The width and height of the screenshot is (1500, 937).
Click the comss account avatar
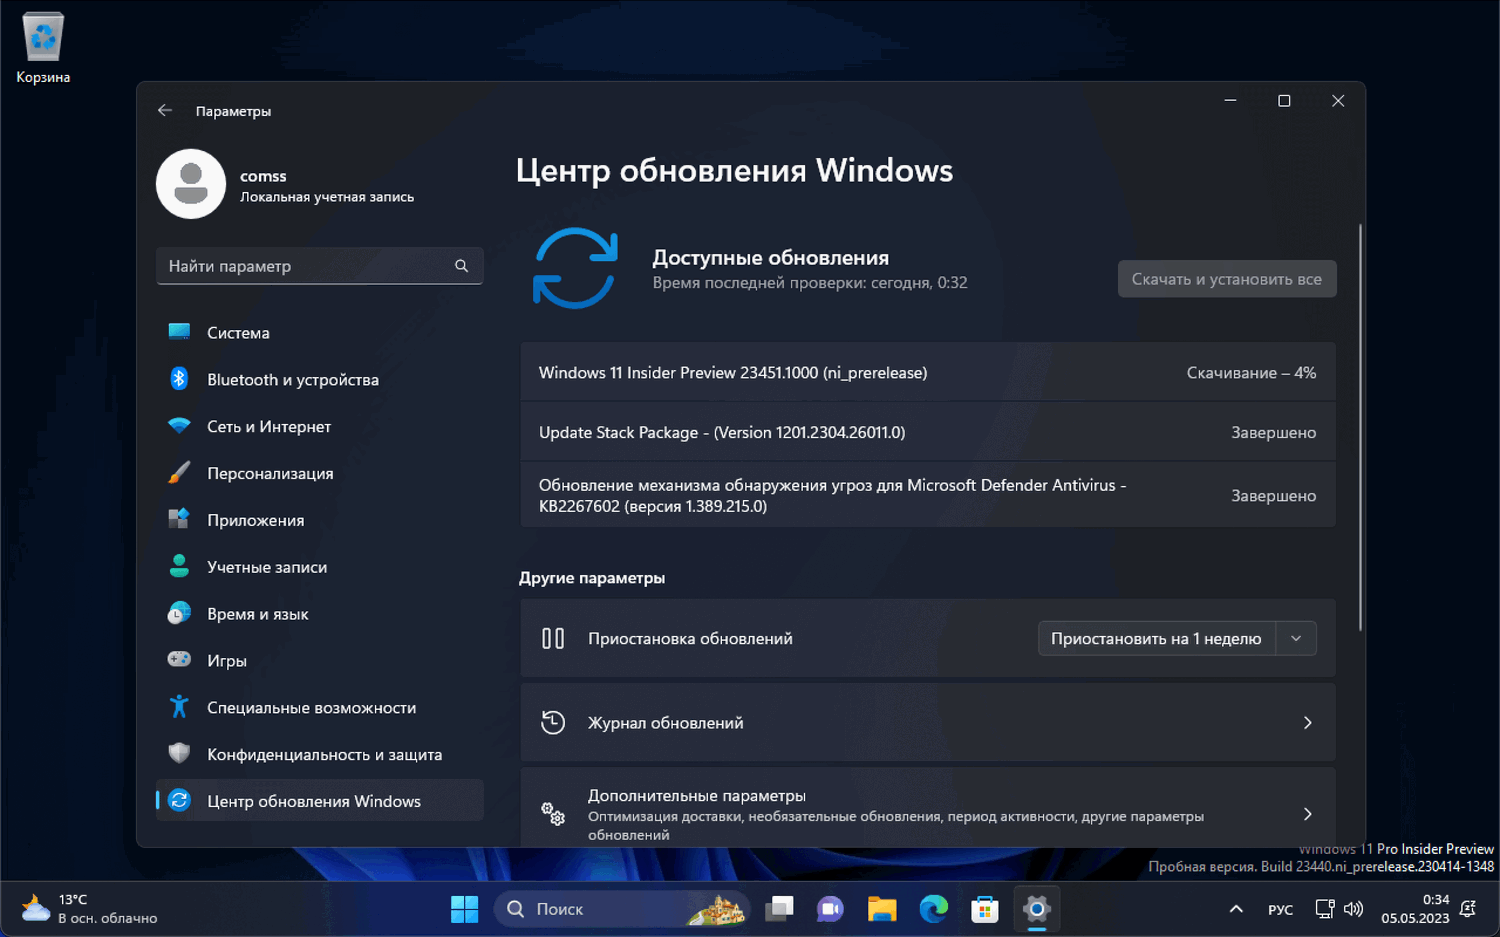(191, 184)
